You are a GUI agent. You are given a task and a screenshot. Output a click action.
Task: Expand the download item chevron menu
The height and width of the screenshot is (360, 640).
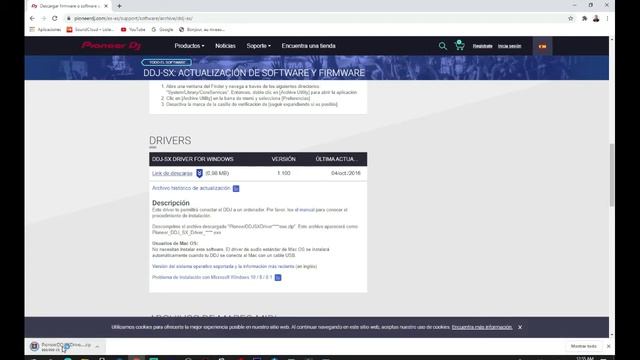pyautogui.click(x=97, y=347)
